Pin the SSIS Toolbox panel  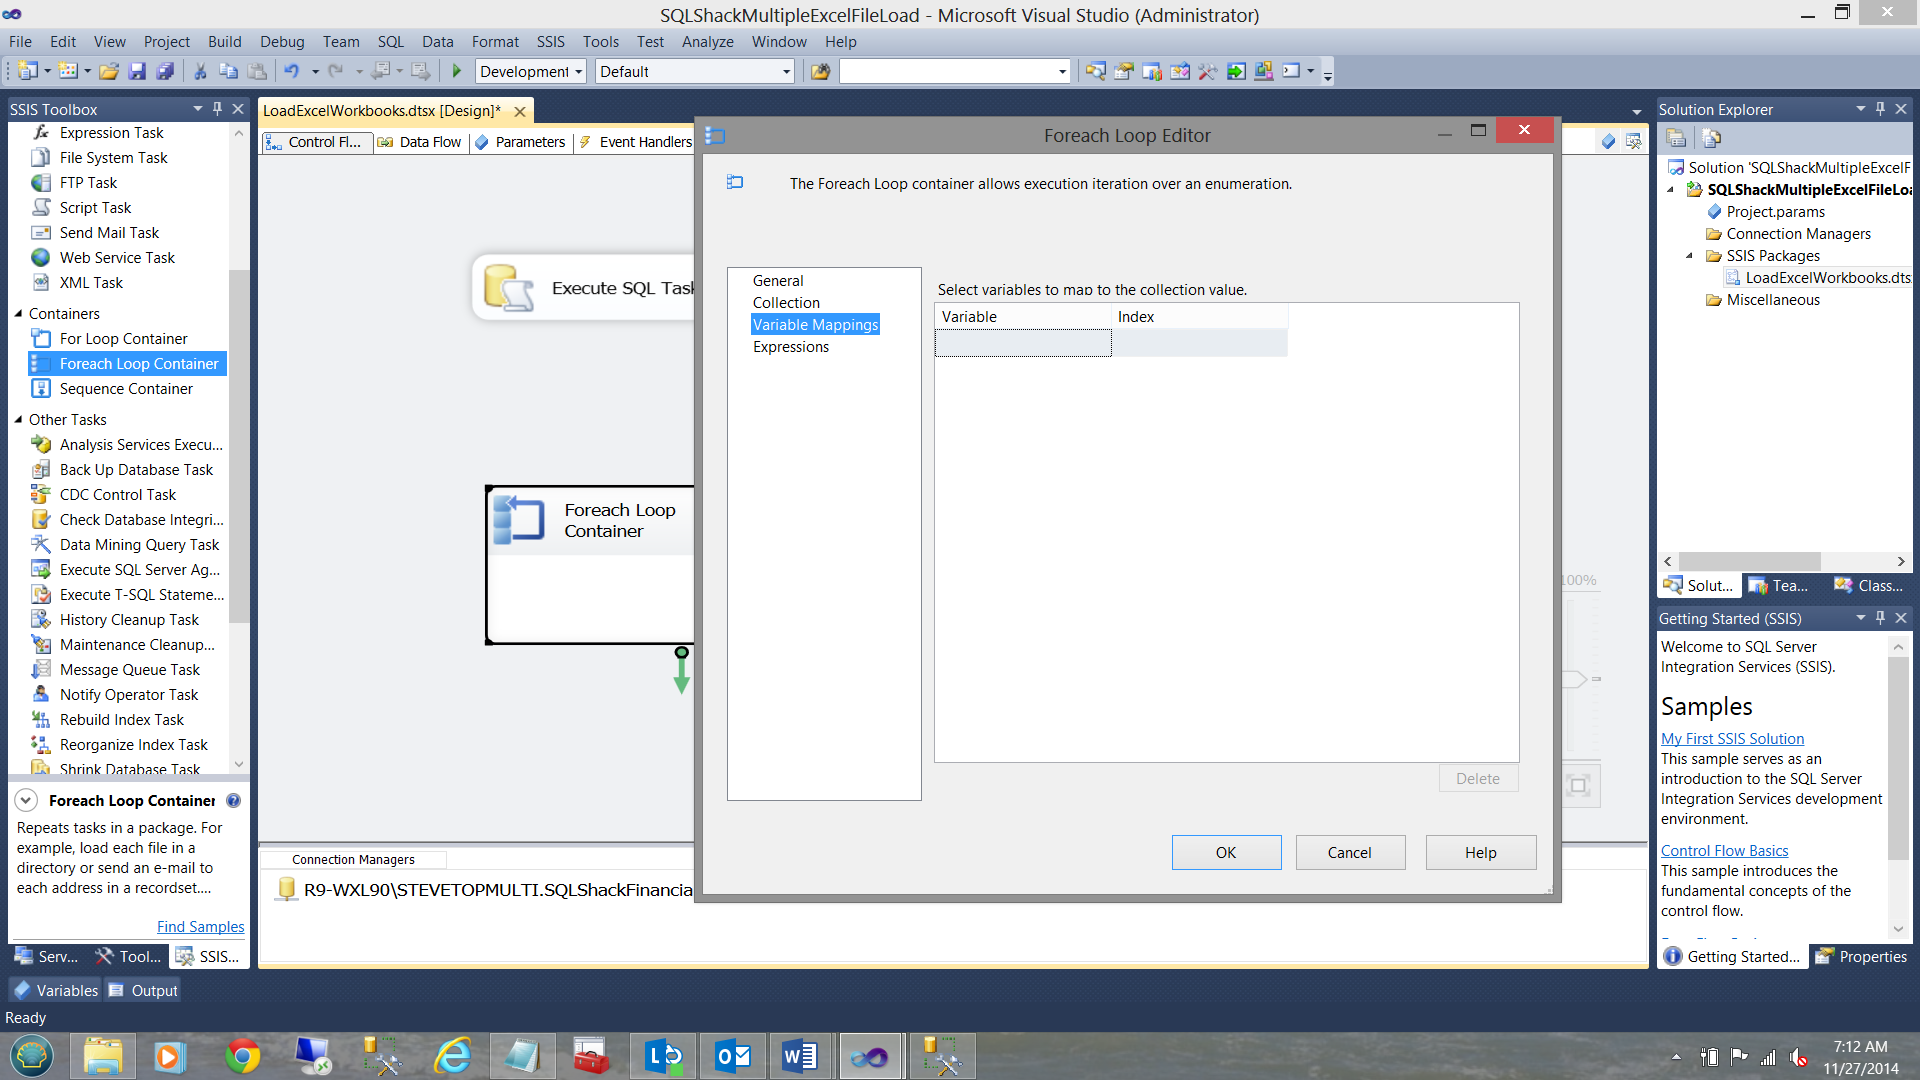(217, 109)
